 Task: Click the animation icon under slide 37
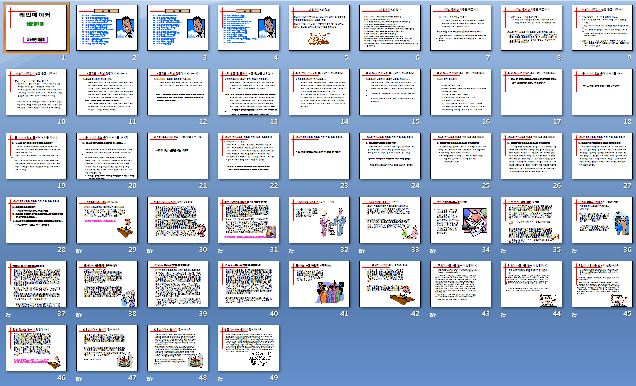point(8,315)
